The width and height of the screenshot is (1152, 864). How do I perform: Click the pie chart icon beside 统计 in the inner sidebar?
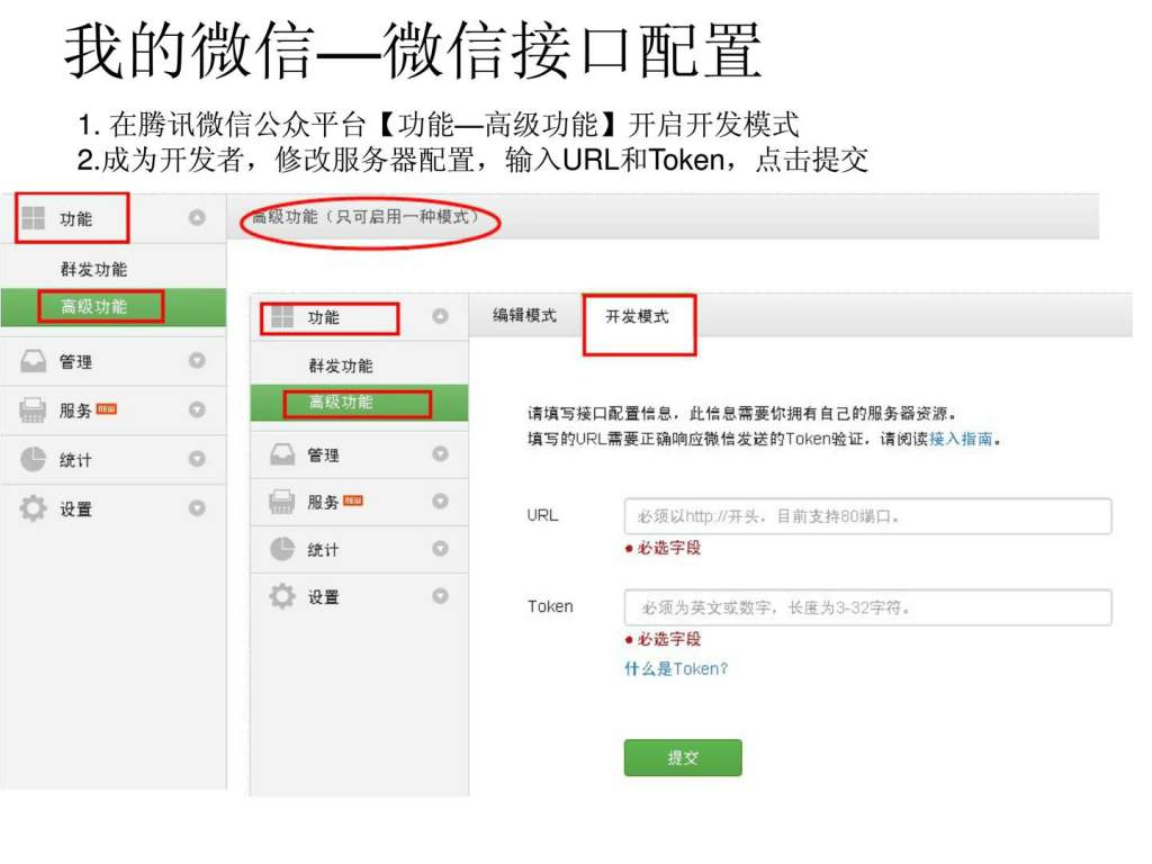(x=282, y=549)
